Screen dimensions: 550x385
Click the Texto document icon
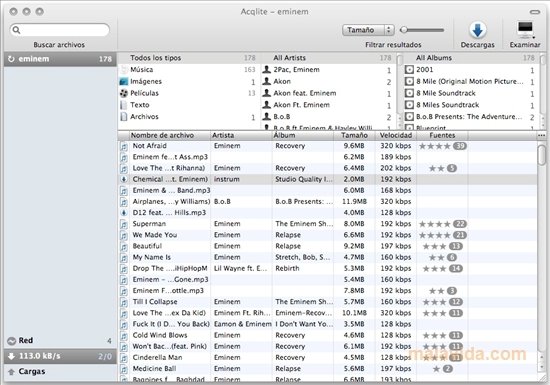click(123, 105)
